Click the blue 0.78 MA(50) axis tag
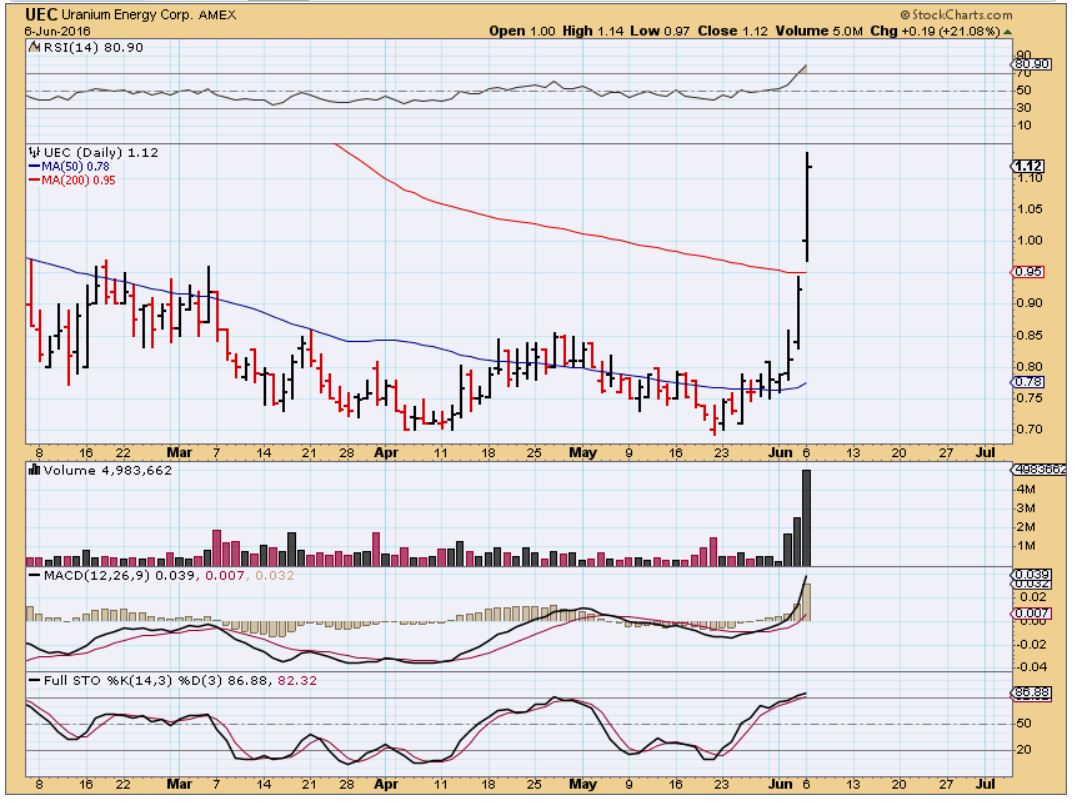The image size is (1075, 803). (x=1028, y=382)
